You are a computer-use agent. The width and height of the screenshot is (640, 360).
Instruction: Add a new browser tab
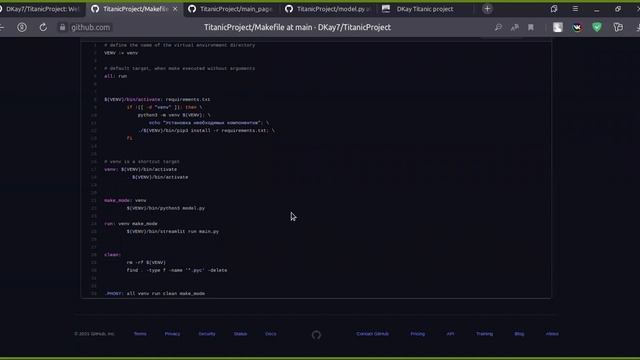click(x=487, y=9)
